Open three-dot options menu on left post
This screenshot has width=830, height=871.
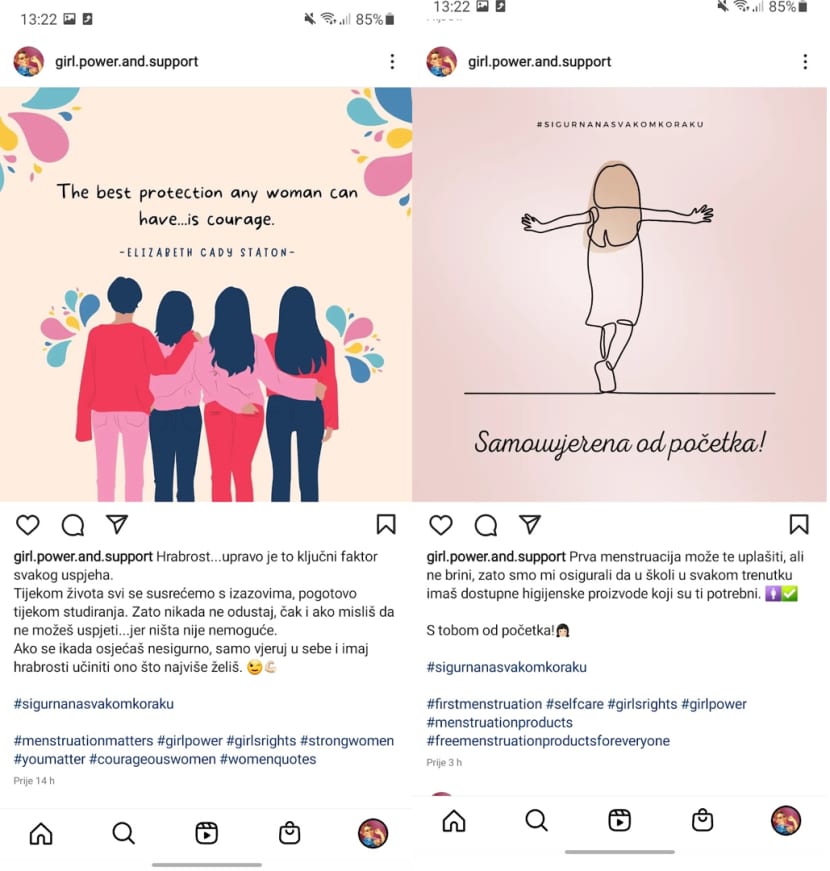click(x=392, y=62)
